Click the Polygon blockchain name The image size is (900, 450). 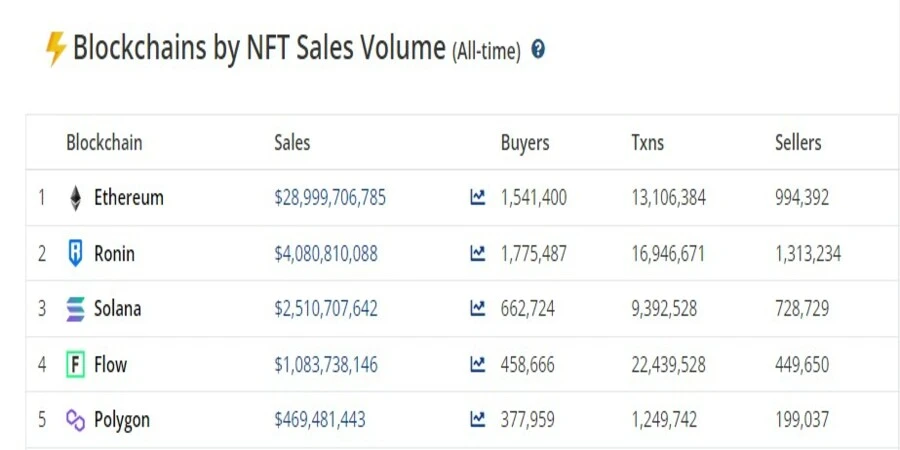[x=122, y=420]
